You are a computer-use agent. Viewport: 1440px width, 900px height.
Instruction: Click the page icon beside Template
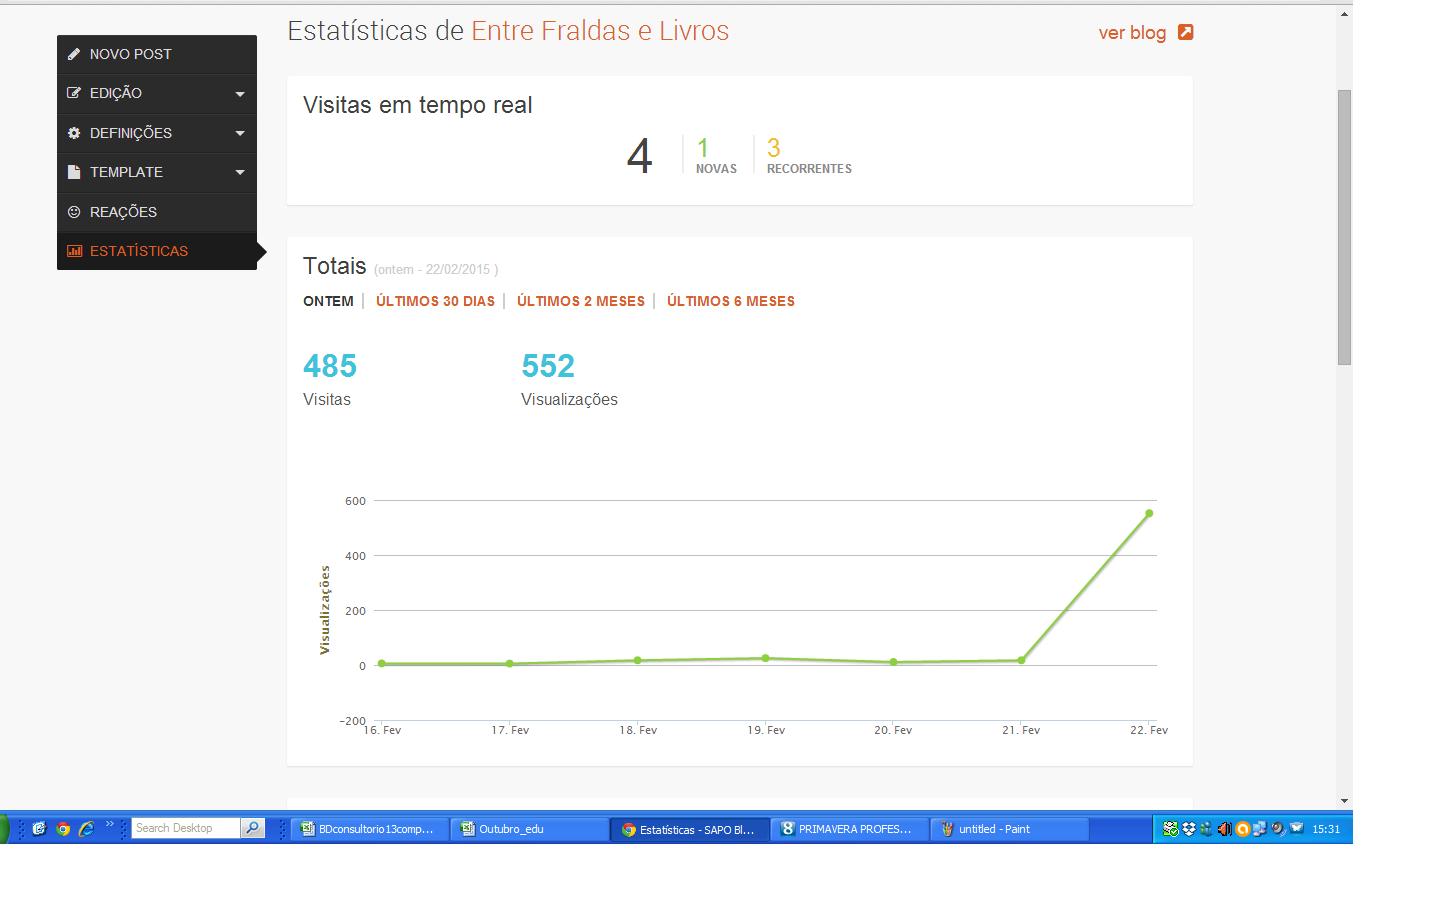tap(74, 172)
